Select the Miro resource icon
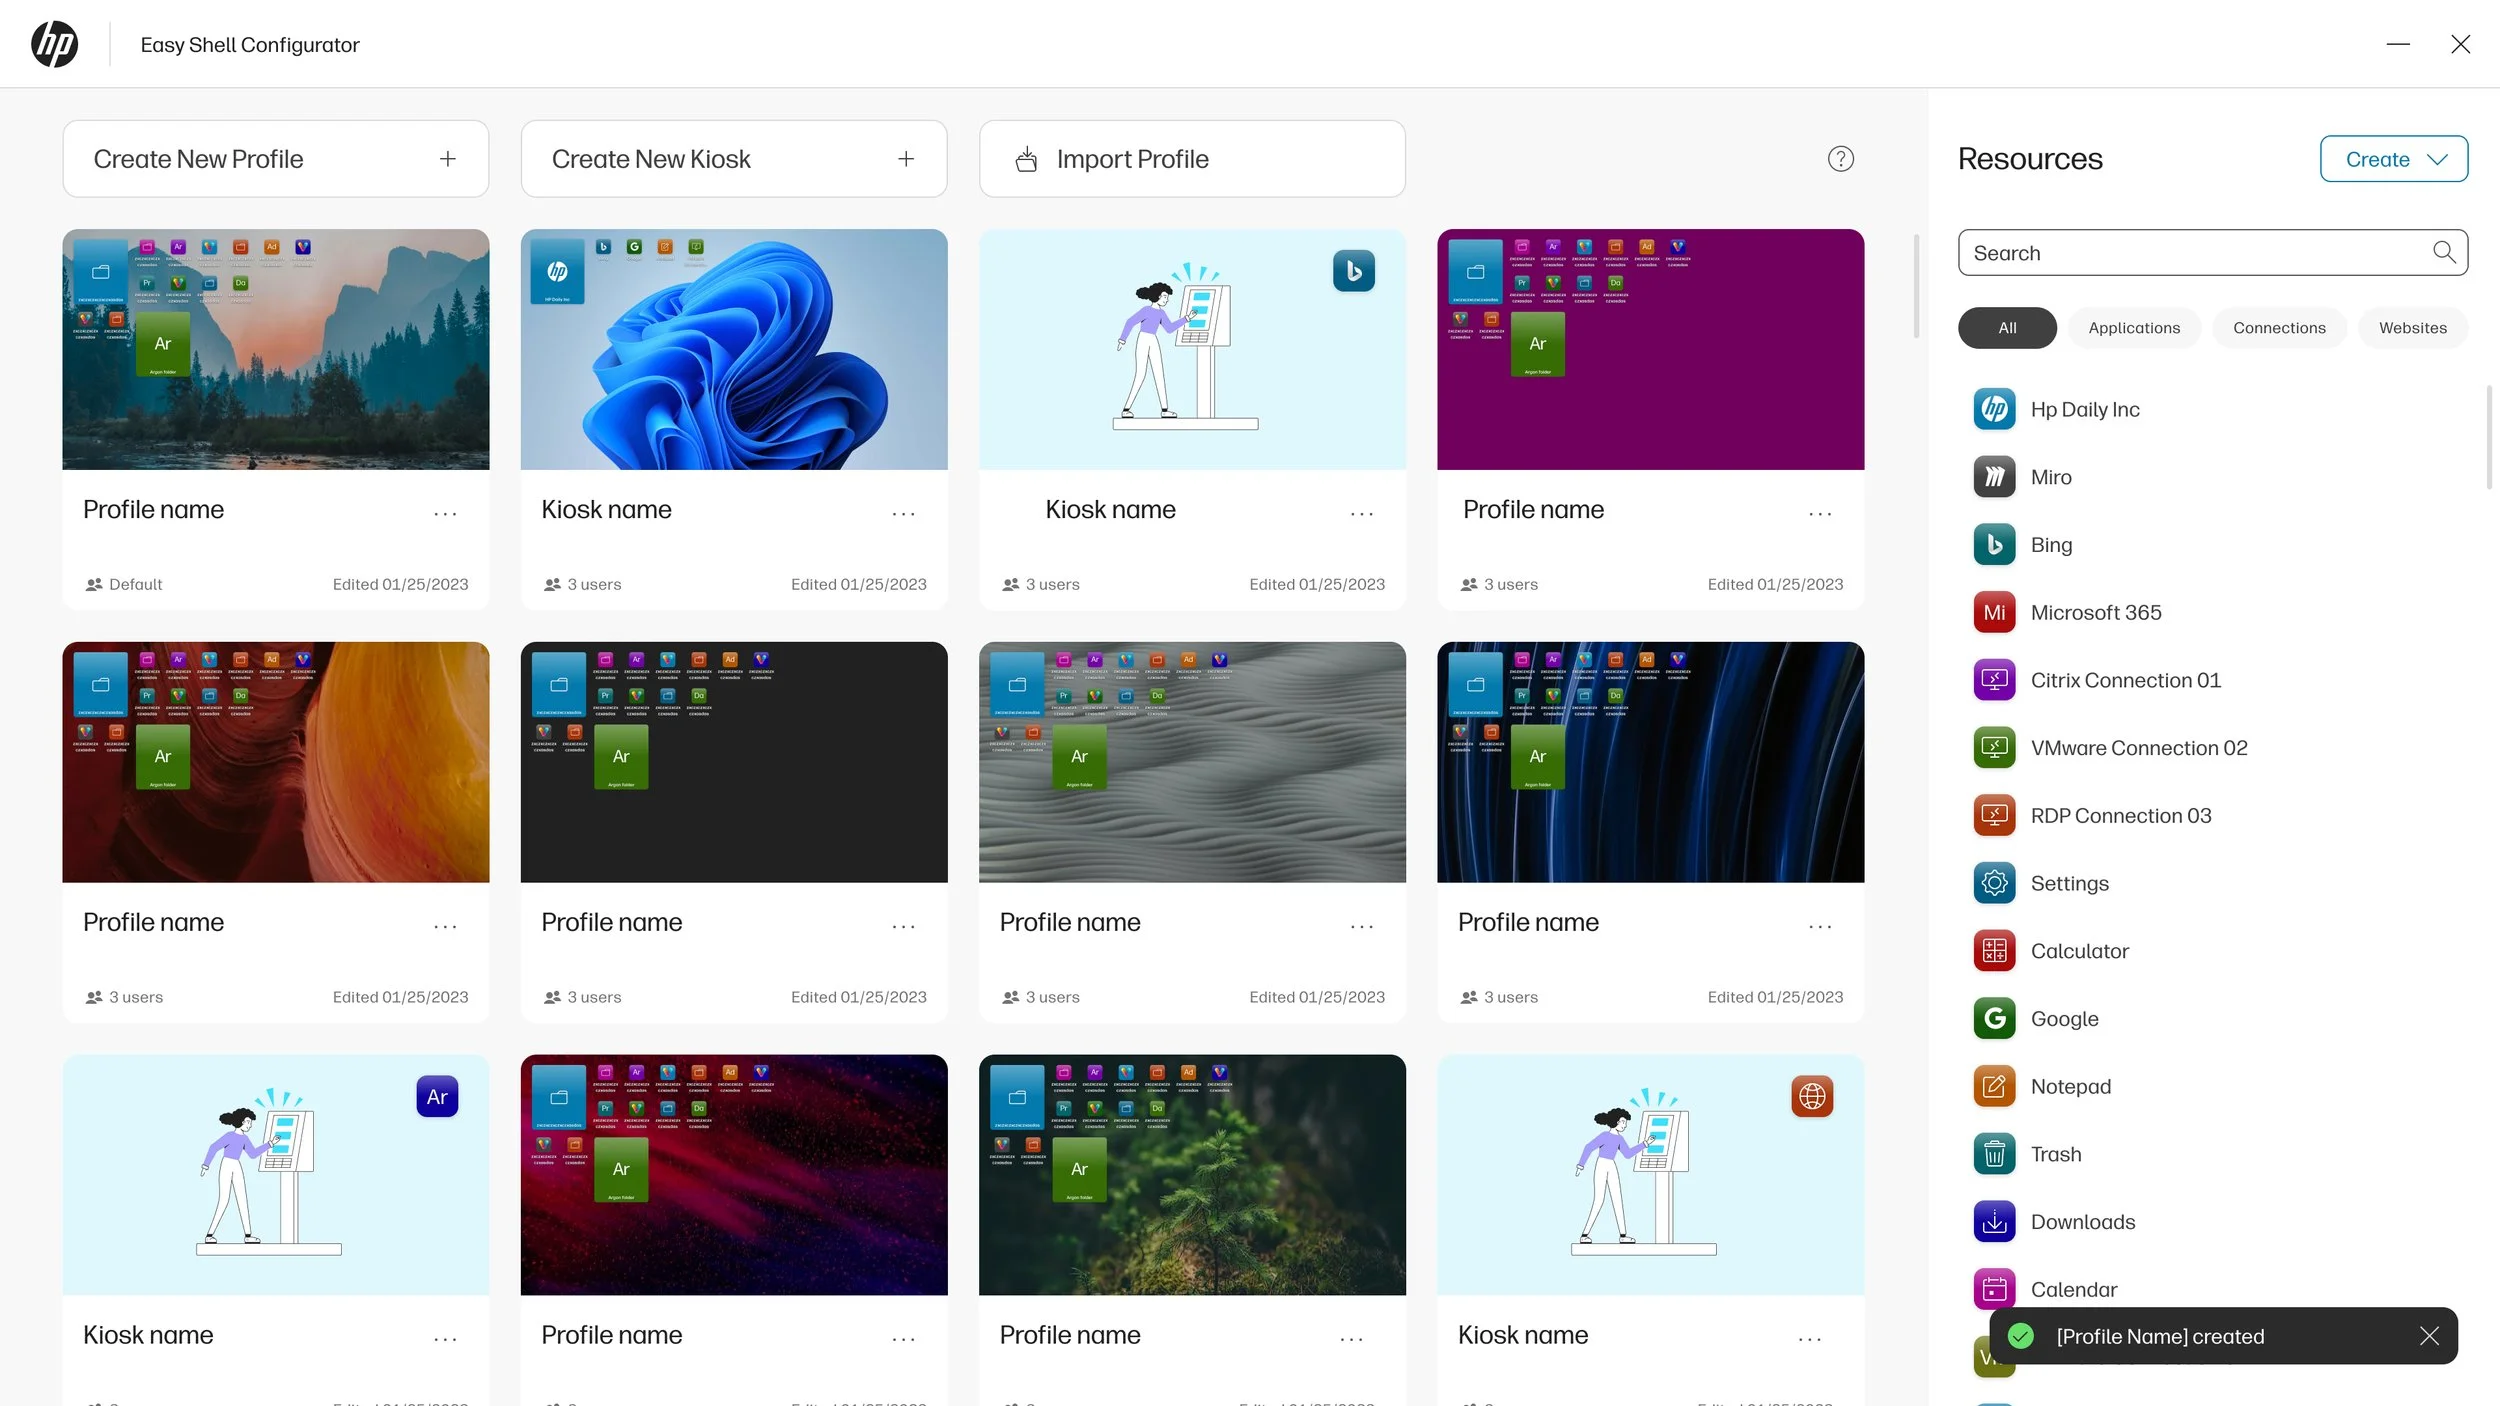The width and height of the screenshot is (2500, 1406). click(1994, 477)
